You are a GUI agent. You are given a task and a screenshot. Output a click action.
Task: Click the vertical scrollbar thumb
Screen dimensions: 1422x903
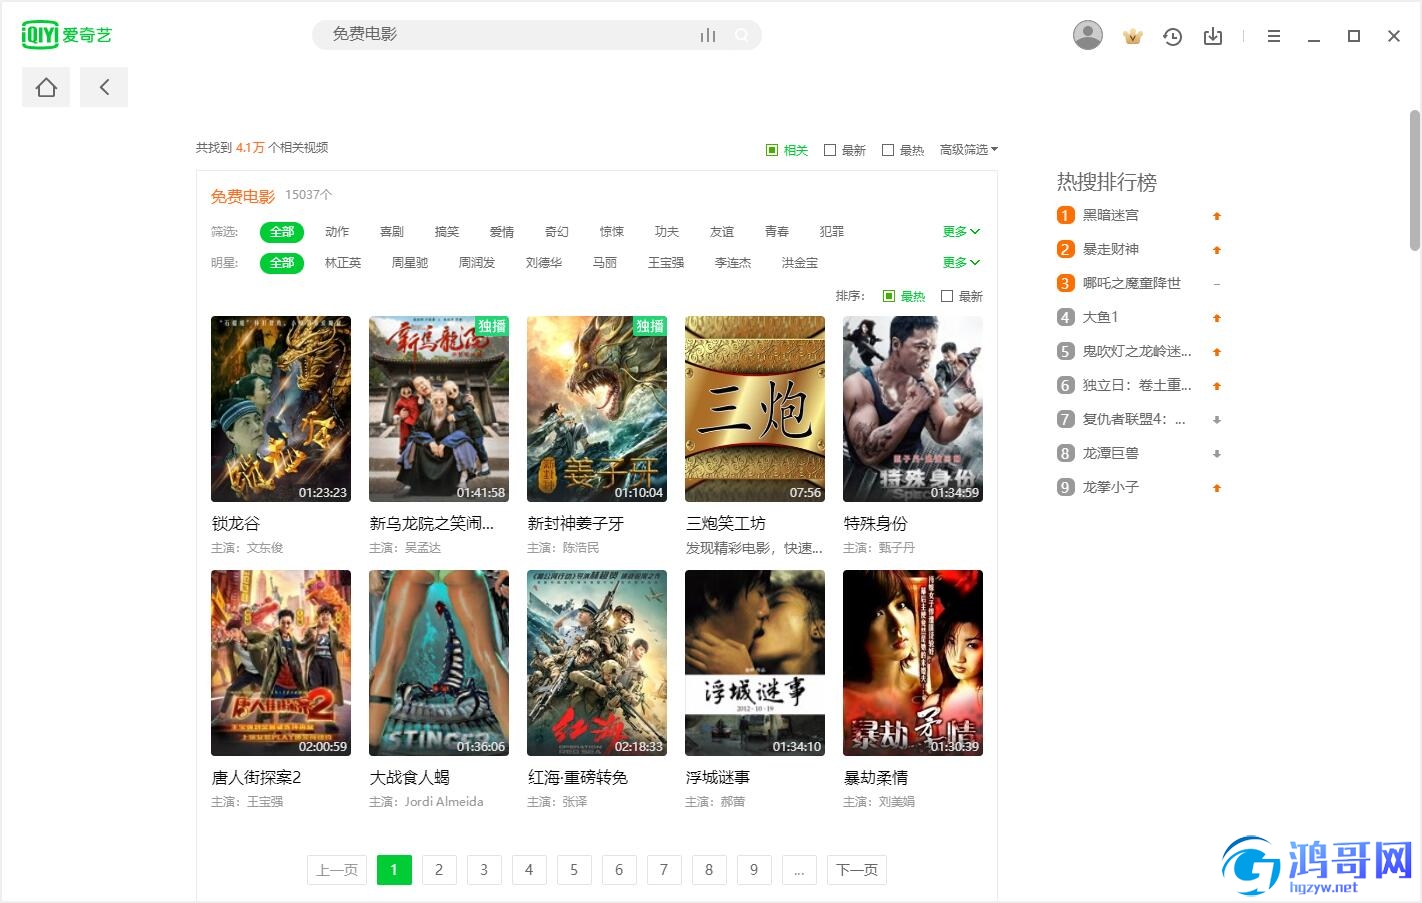coord(1415,180)
